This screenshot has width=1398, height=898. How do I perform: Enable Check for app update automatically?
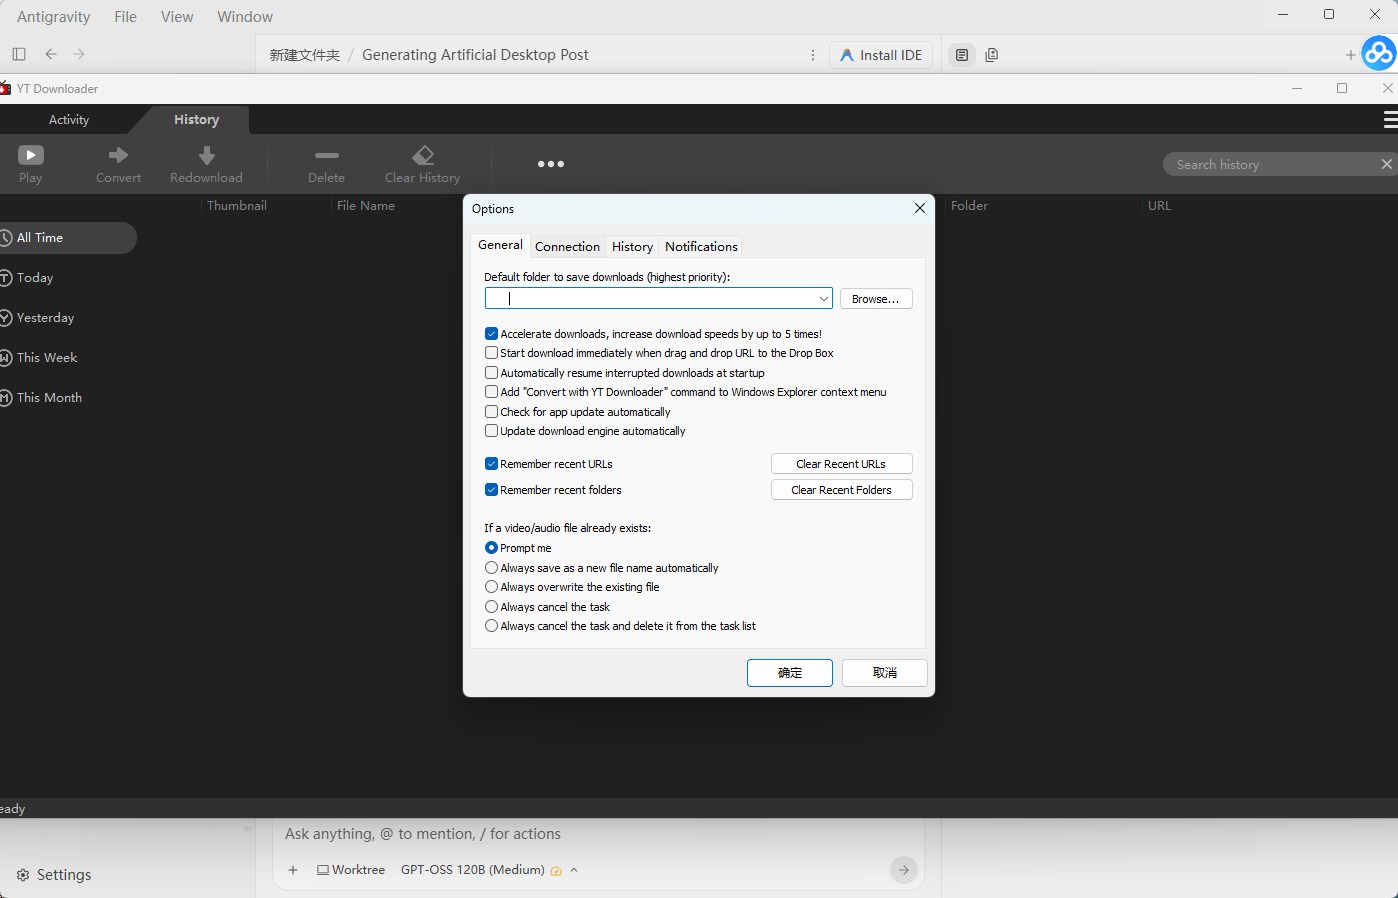pos(491,412)
